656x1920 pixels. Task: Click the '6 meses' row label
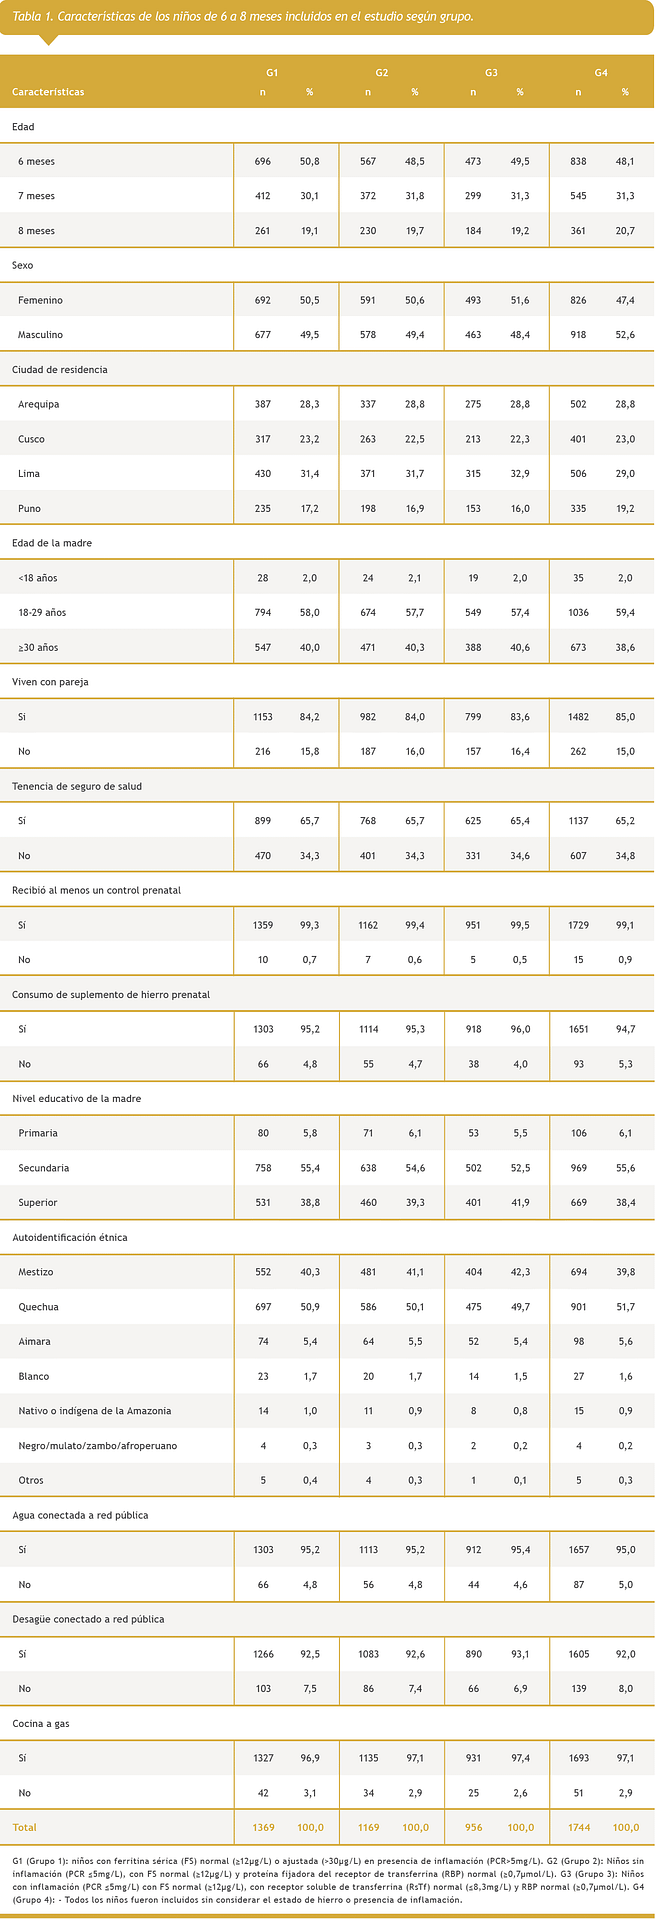[37, 161]
